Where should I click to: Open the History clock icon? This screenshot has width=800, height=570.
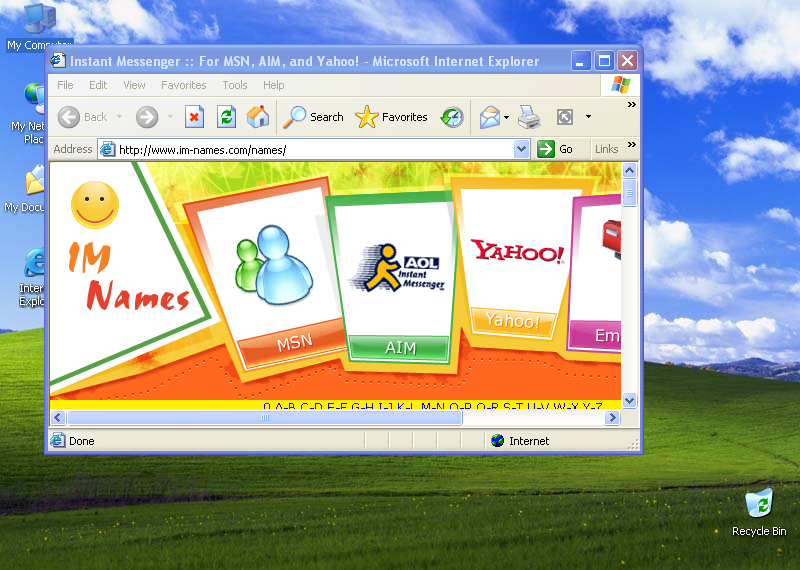coord(452,117)
